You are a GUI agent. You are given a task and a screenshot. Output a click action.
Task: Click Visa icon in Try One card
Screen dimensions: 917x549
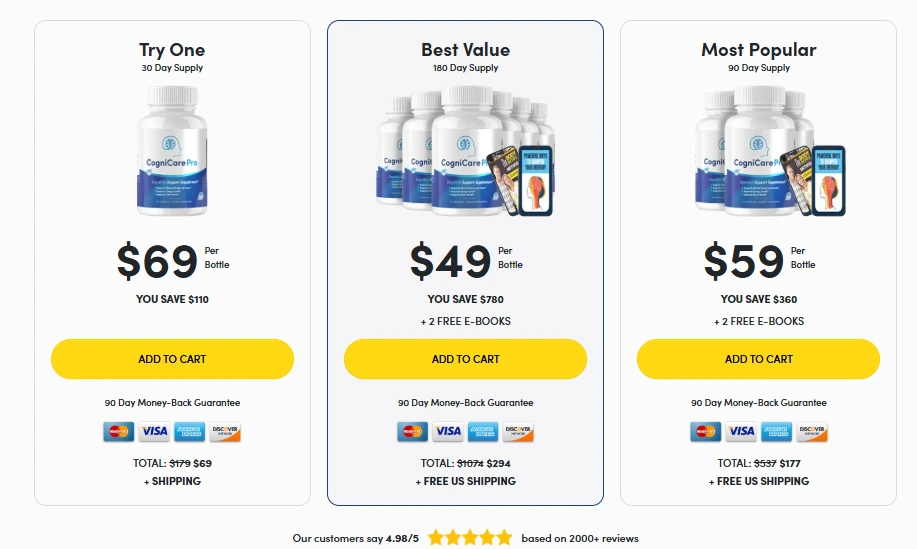pos(154,431)
